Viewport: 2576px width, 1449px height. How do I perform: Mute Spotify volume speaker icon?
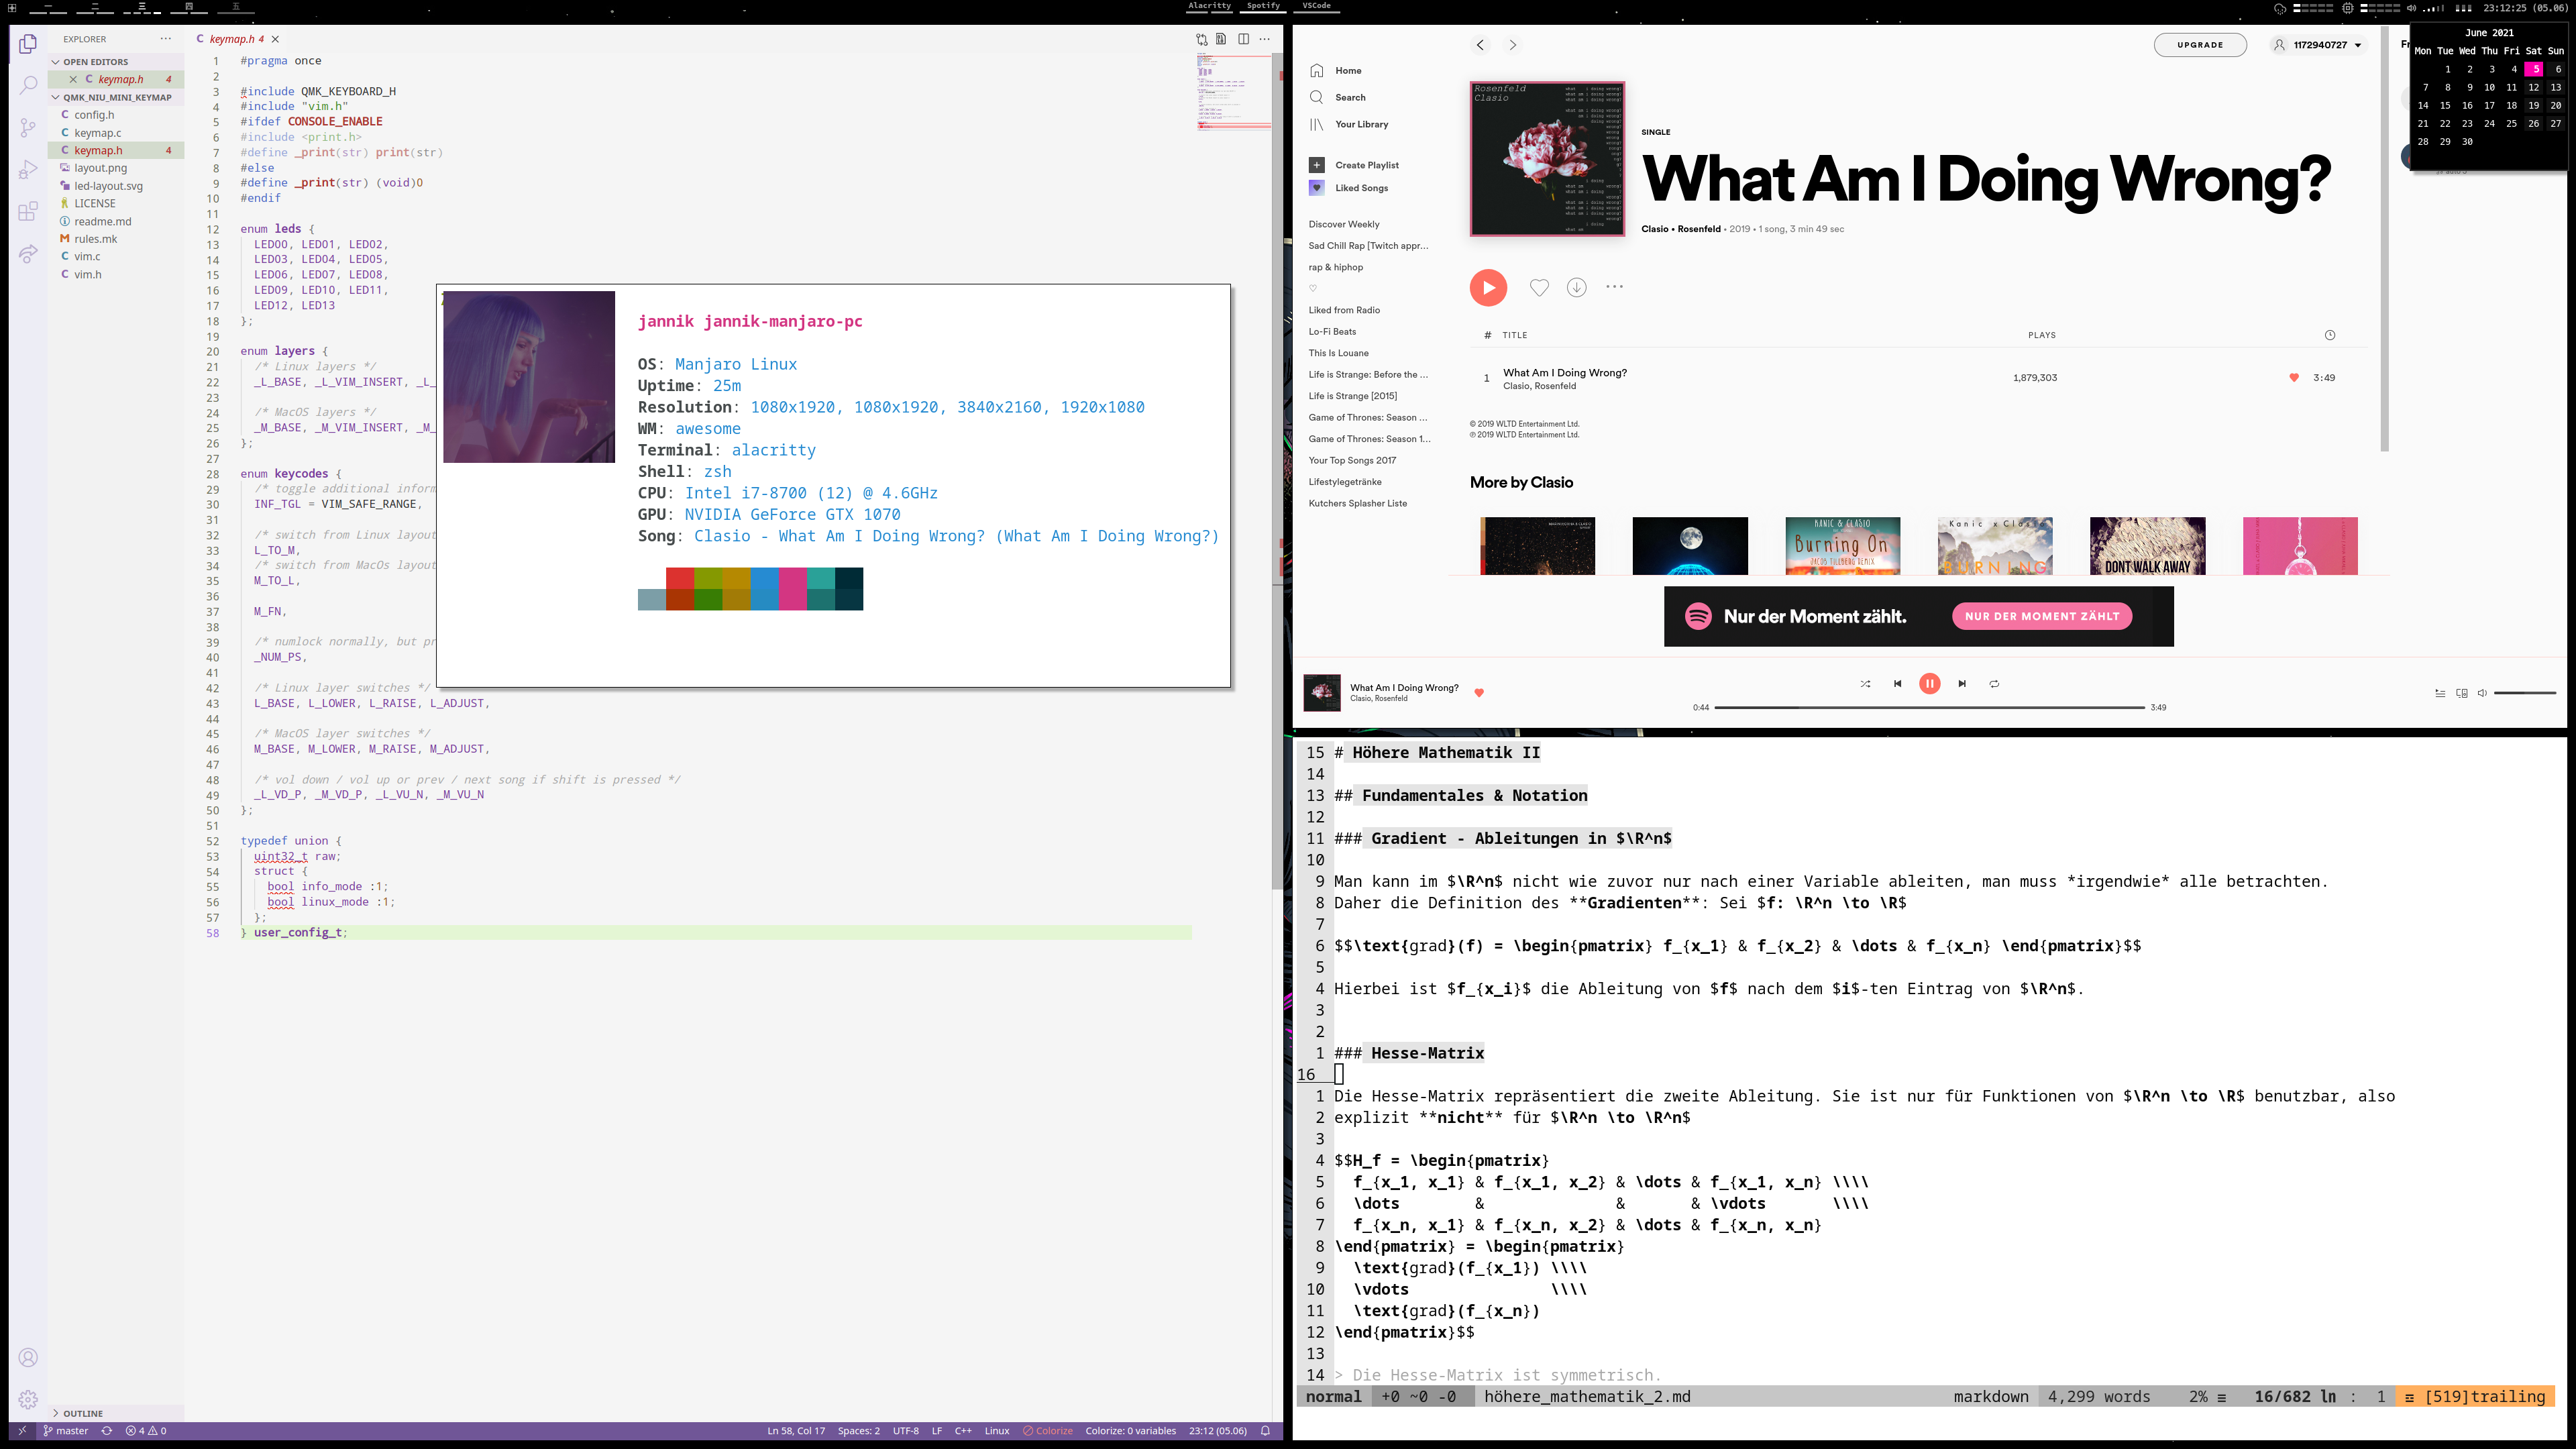point(2482,693)
